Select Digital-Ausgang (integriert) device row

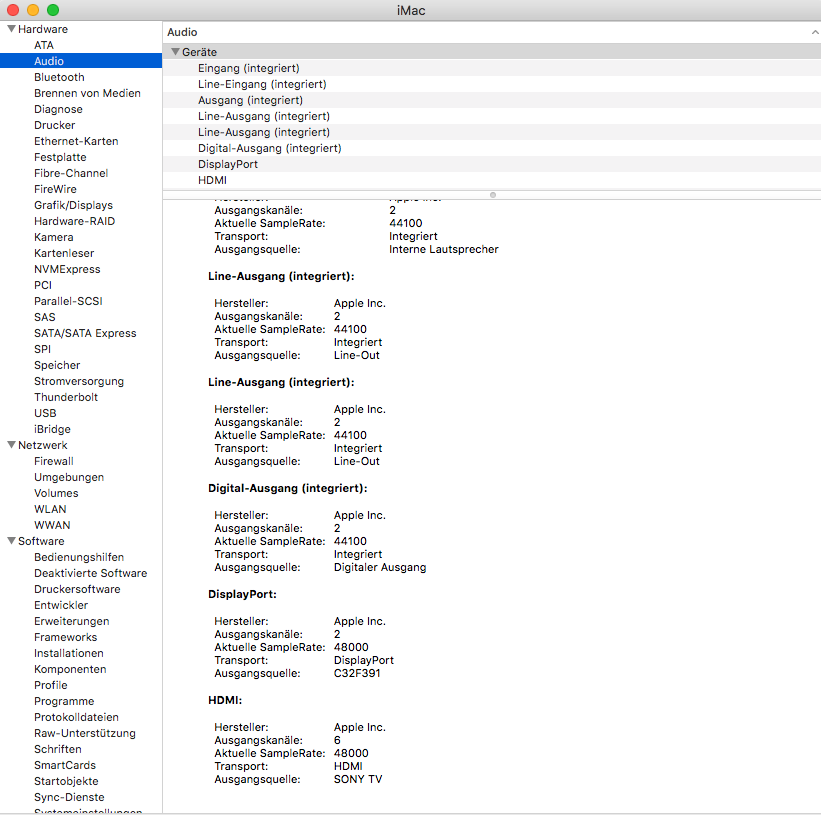pos(269,148)
